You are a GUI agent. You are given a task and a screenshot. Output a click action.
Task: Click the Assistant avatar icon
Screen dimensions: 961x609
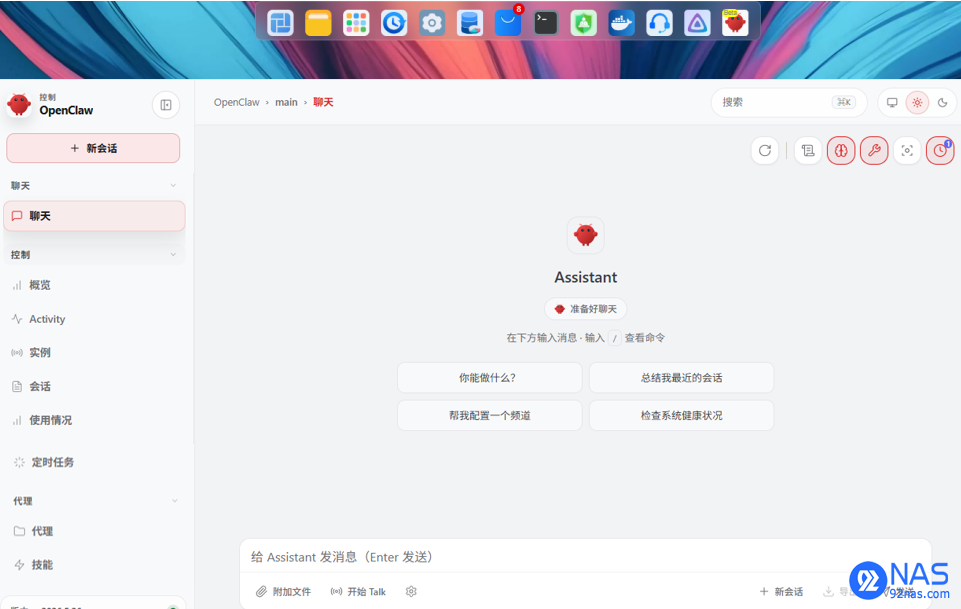pyautogui.click(x=585, y=235)
